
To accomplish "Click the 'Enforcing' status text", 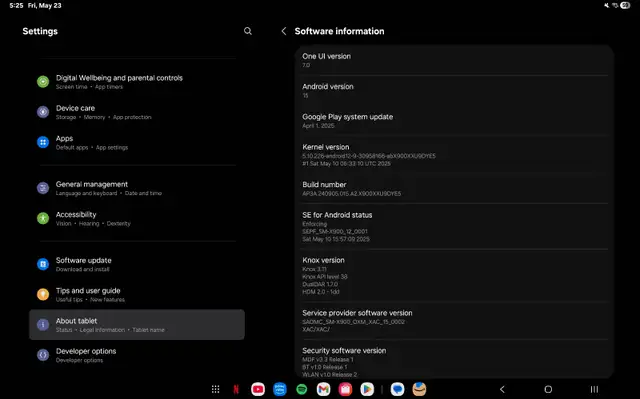I will tap(314, 224).
